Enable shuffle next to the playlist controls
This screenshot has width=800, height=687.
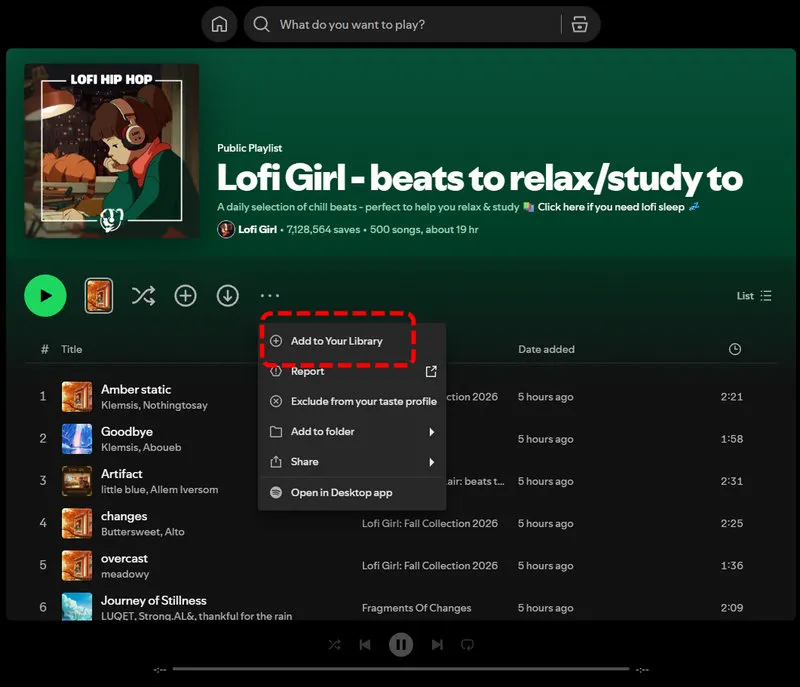click(143, 296)
